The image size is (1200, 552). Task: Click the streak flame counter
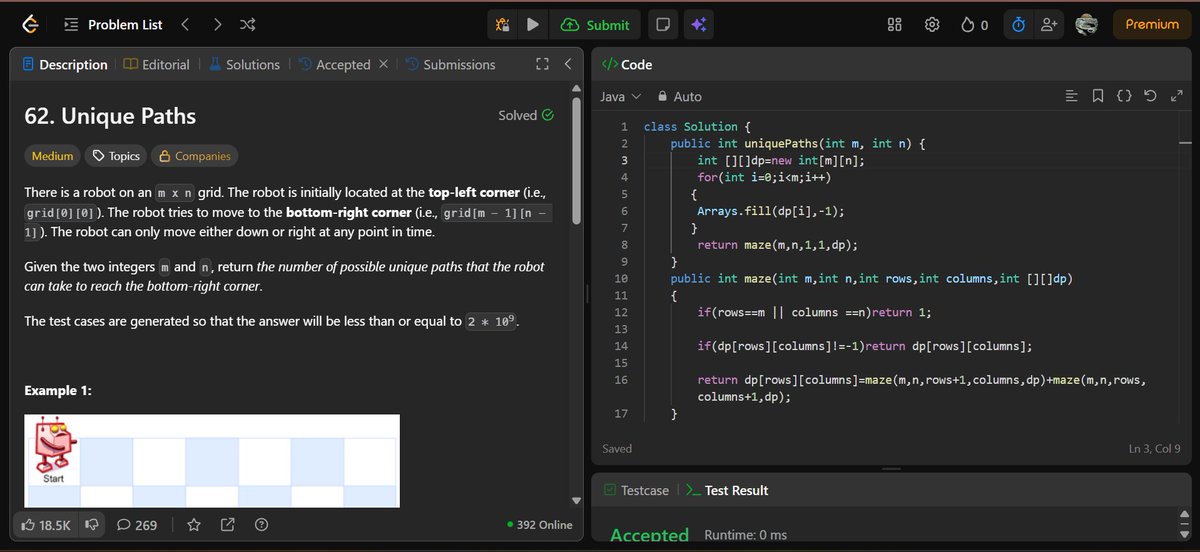point(974,25)
